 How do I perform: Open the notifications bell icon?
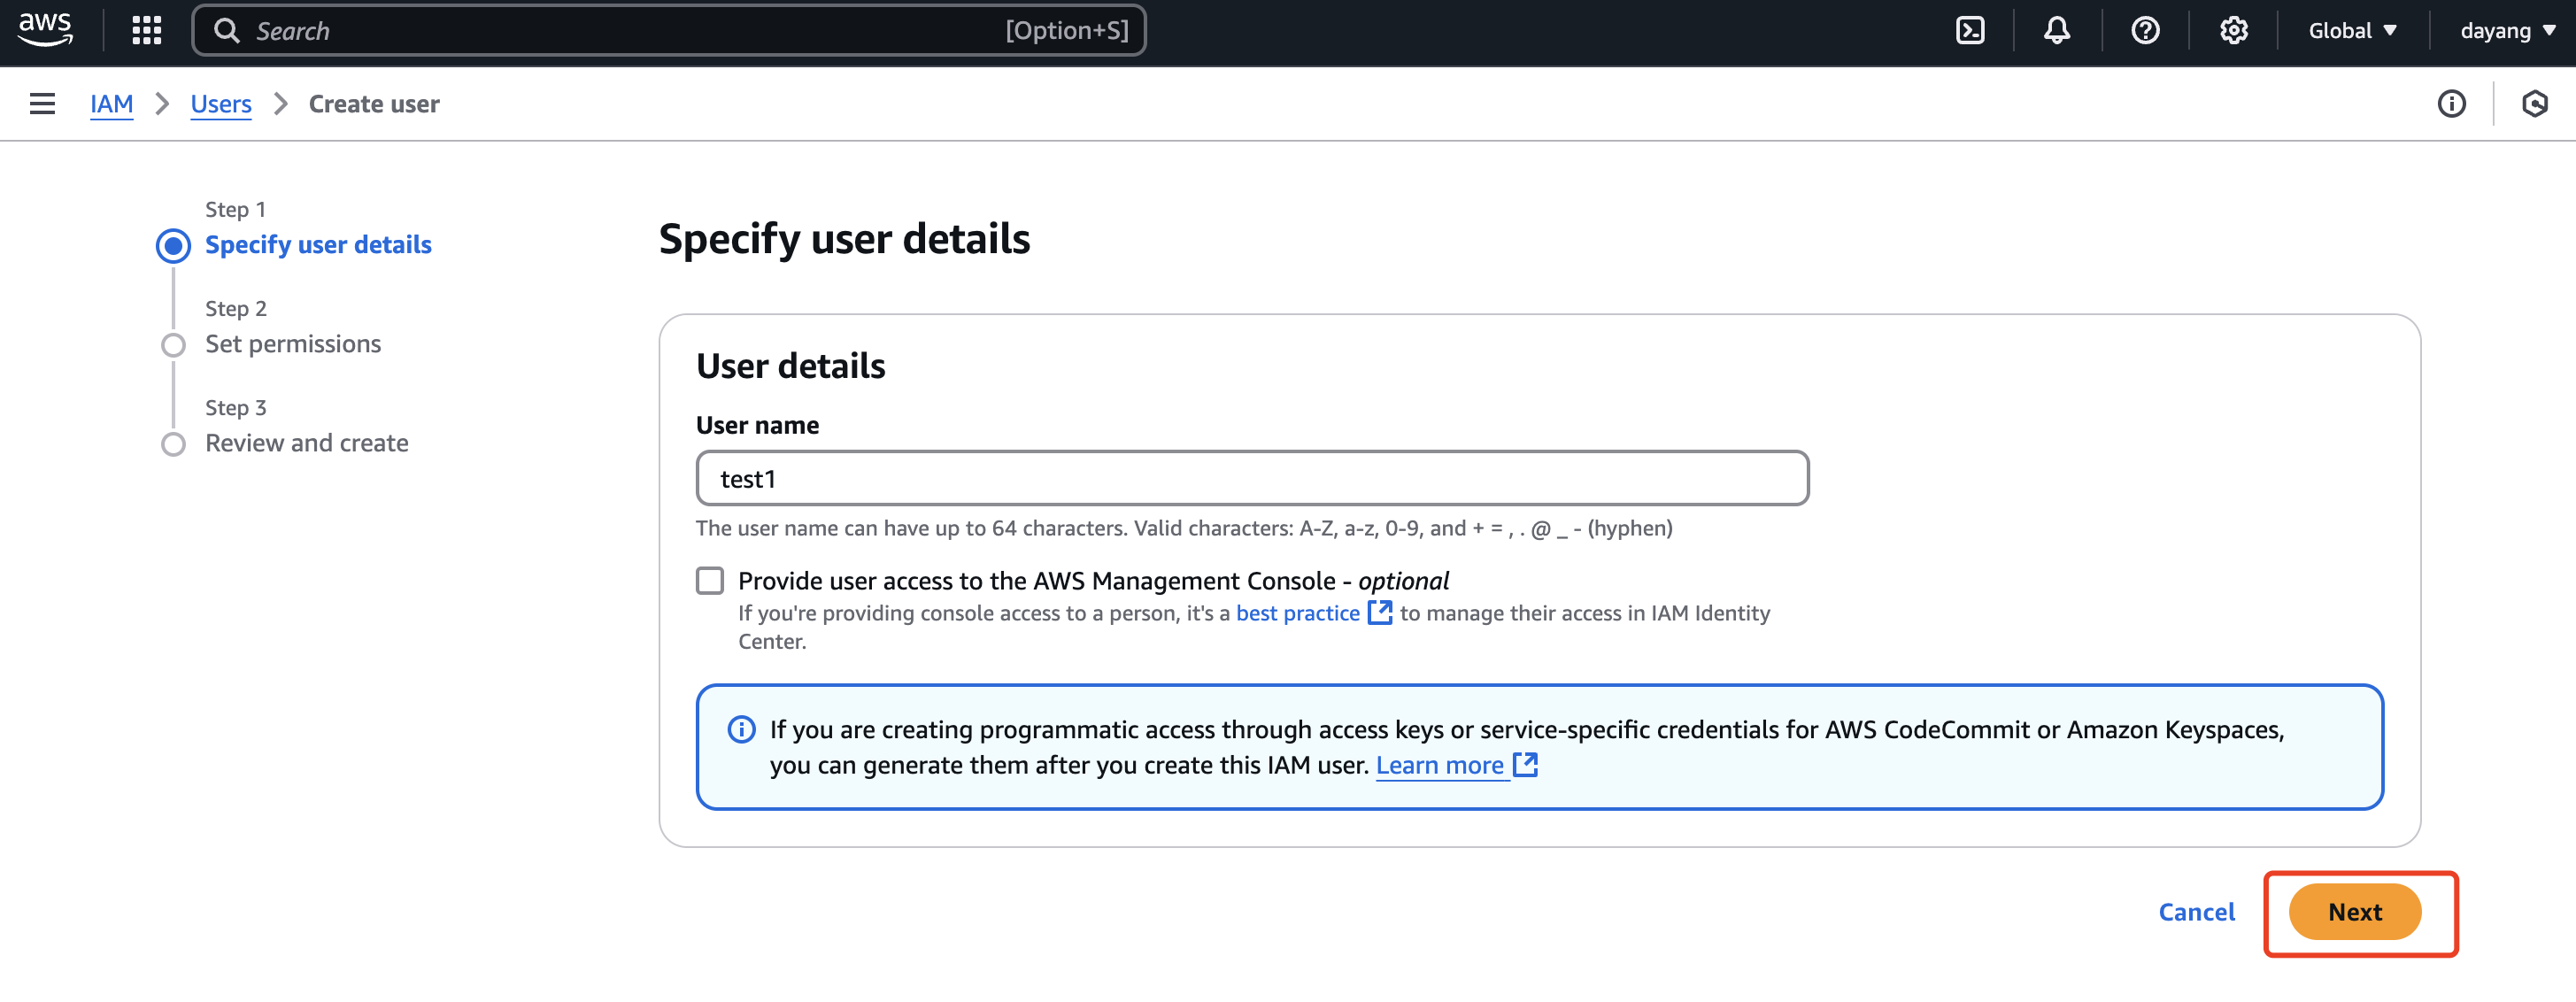tap(2056, 30)
